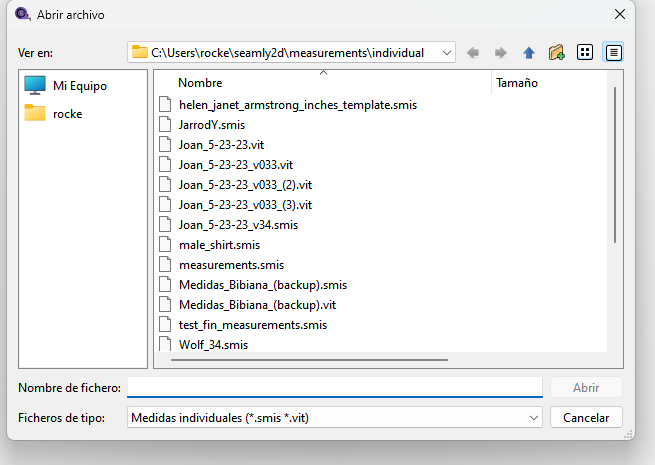Select the Wolf_34.smis file
Screen dimensions: 655x465
pyautogui.click(x=213, y=345)
